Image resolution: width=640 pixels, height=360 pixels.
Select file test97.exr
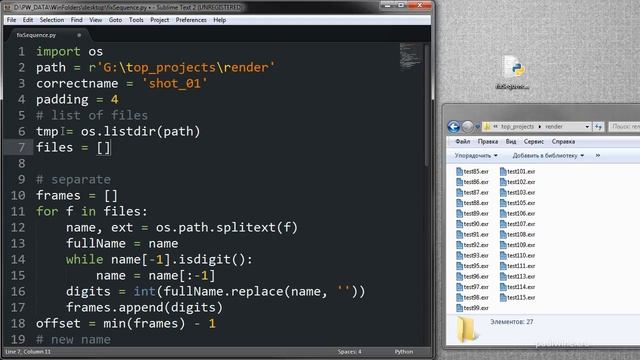pos(472,287)
